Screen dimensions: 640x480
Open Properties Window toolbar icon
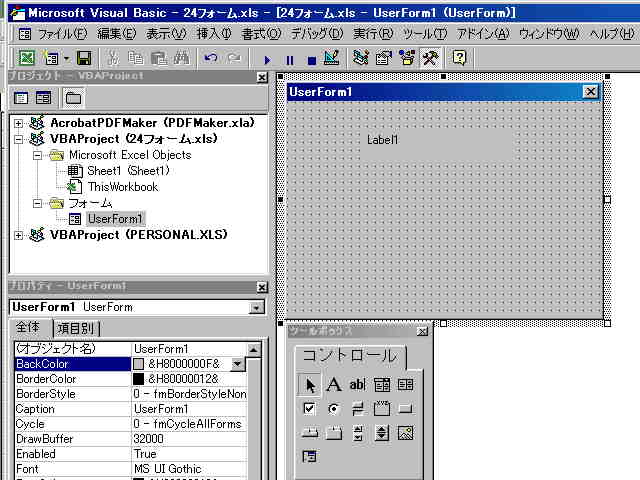tap(383, 58)
